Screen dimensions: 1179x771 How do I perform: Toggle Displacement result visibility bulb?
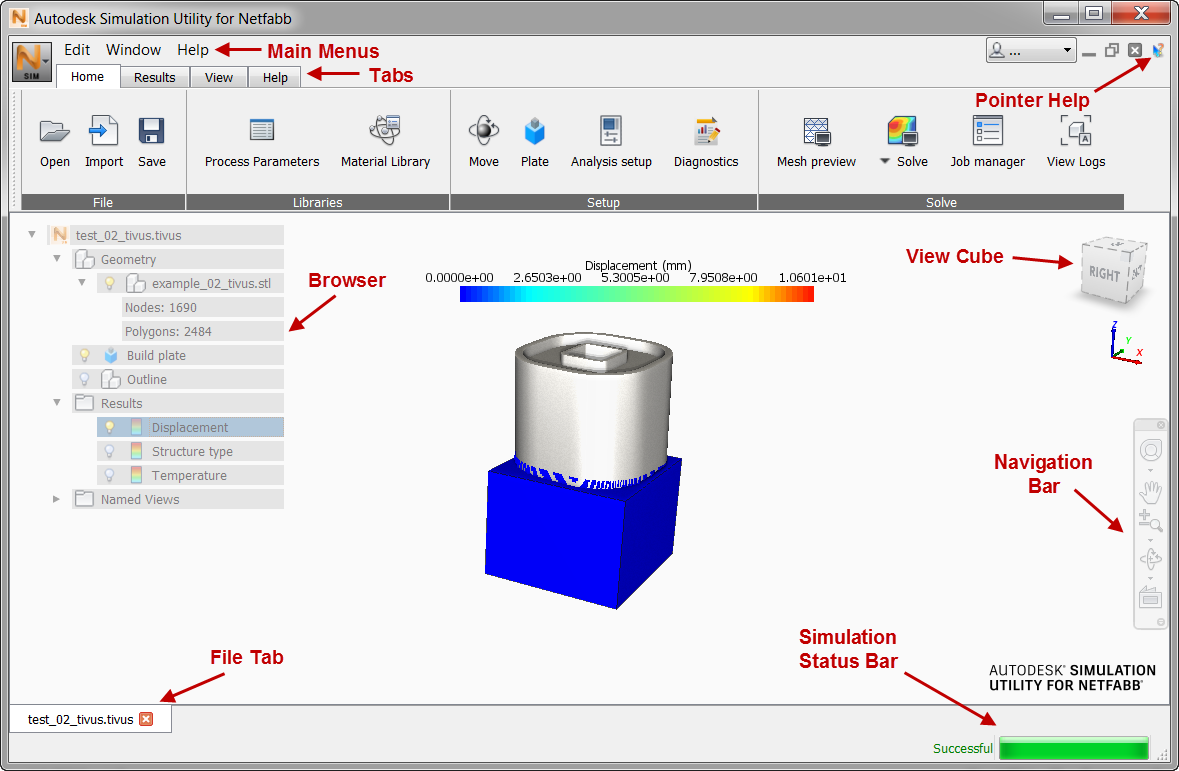tap(109, 427)
